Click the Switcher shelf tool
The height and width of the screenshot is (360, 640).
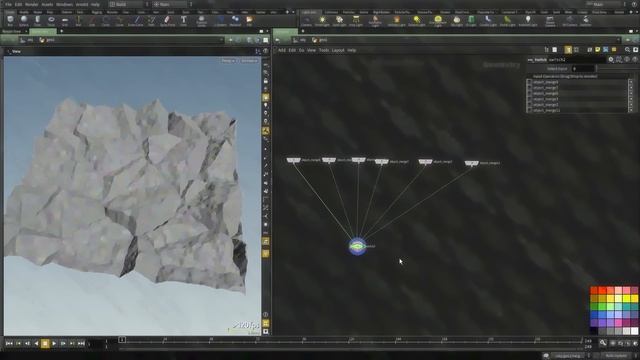[585, 21]
